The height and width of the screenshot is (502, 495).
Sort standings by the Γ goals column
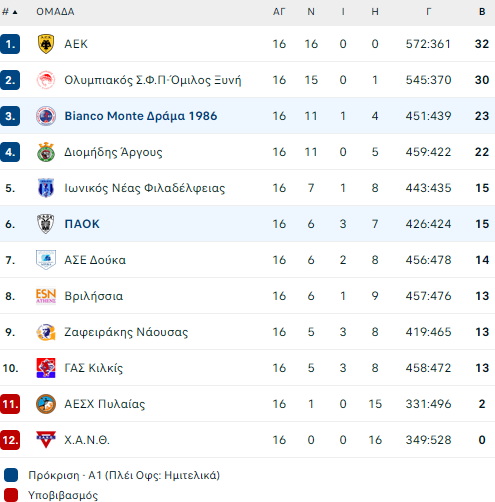(x=428, y=12)
